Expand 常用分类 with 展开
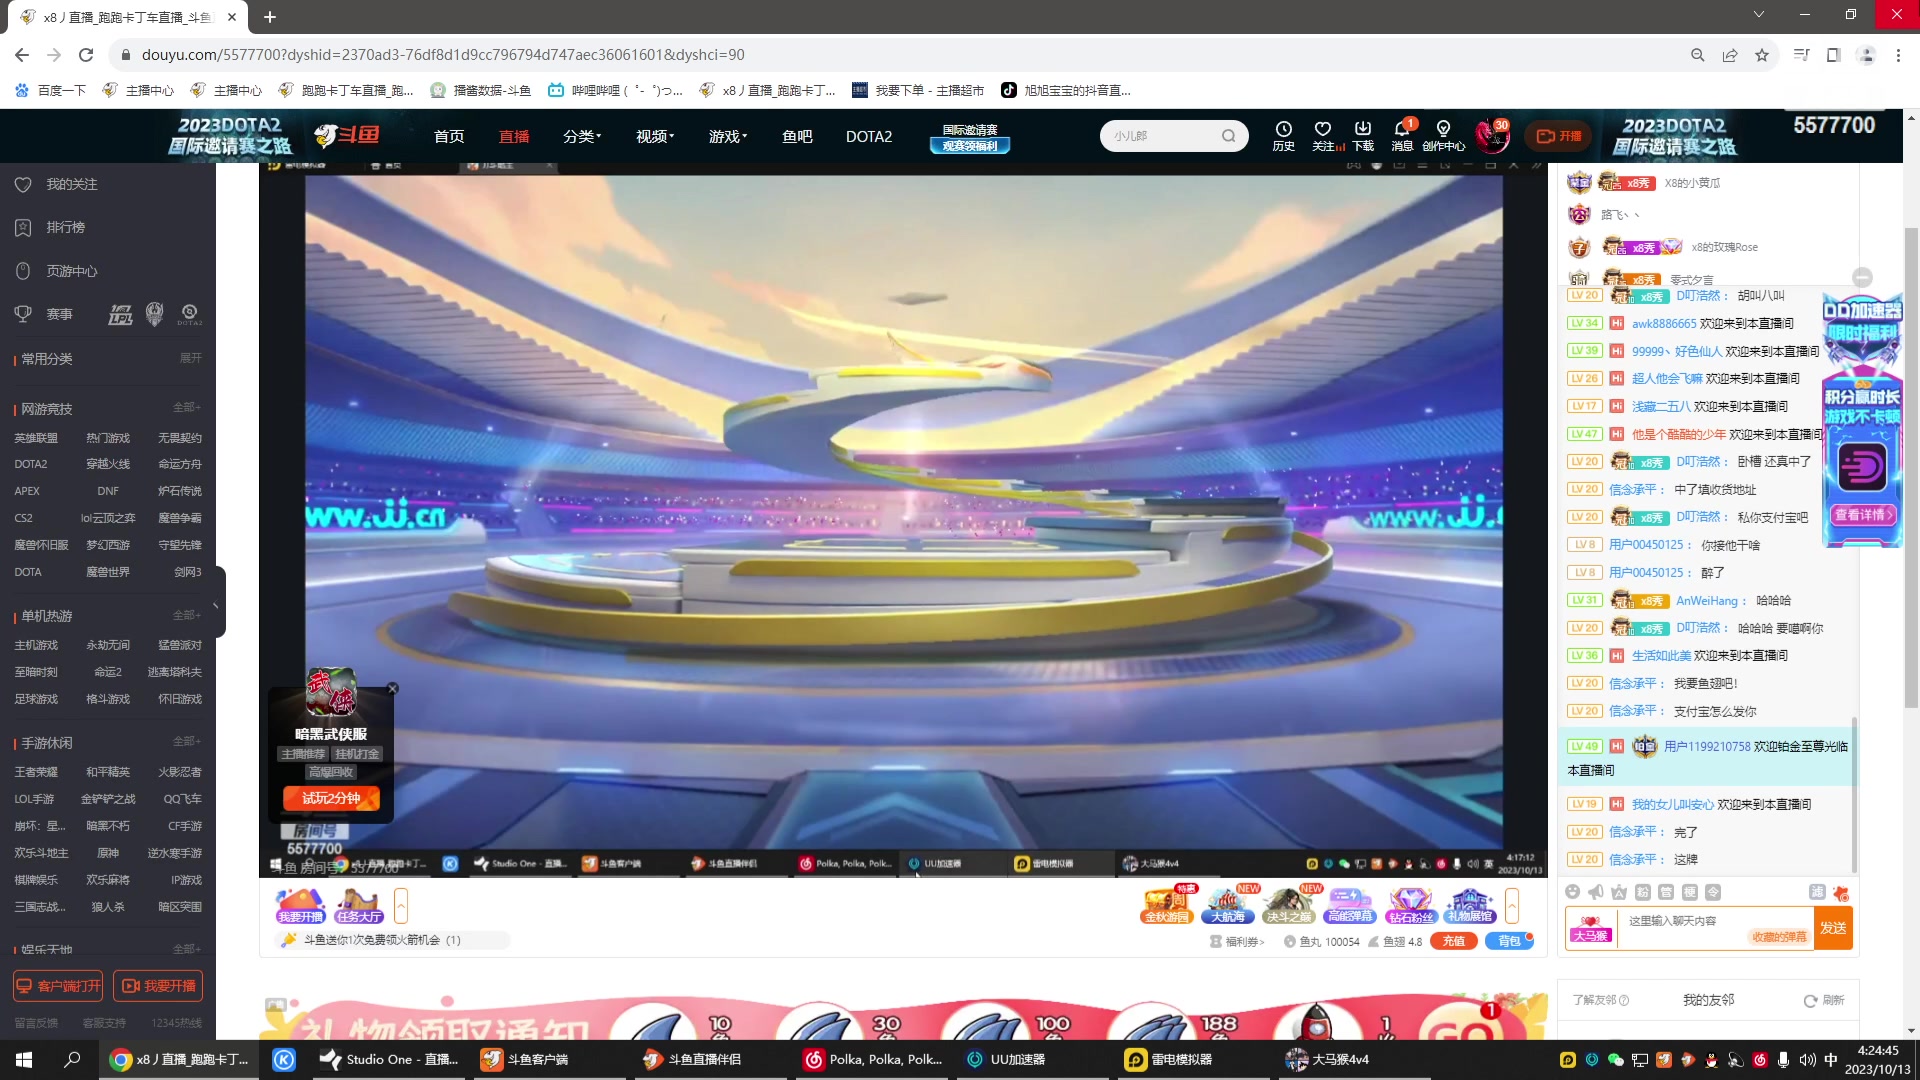The image size is (1920, 1080). [190, 358]
